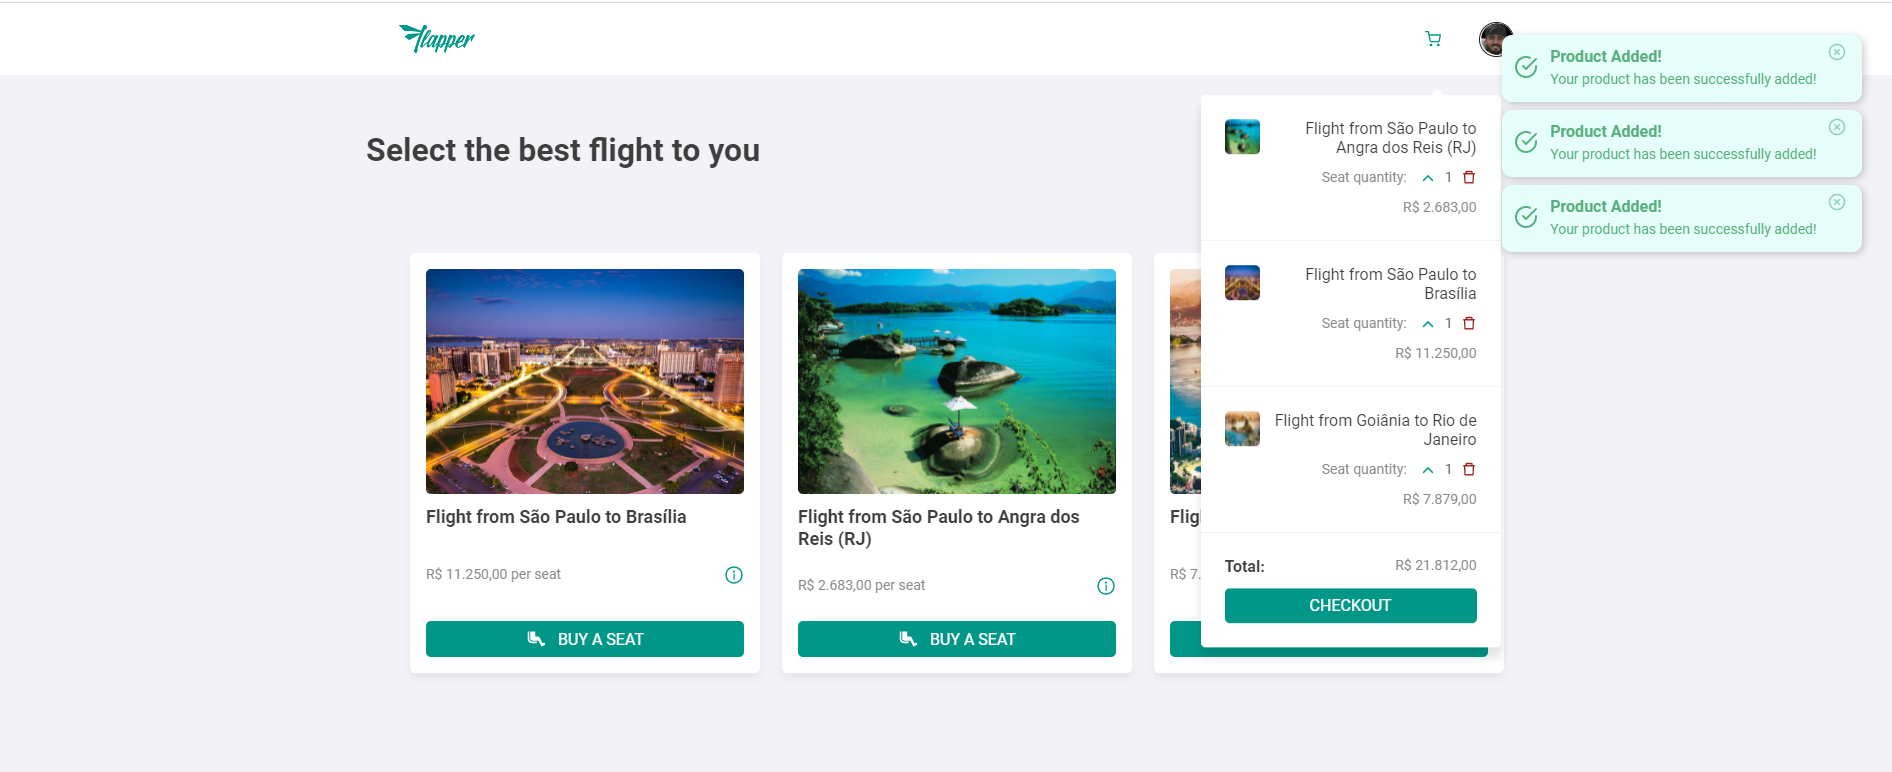Open the shopping cart icon

tap(1433, 39)
